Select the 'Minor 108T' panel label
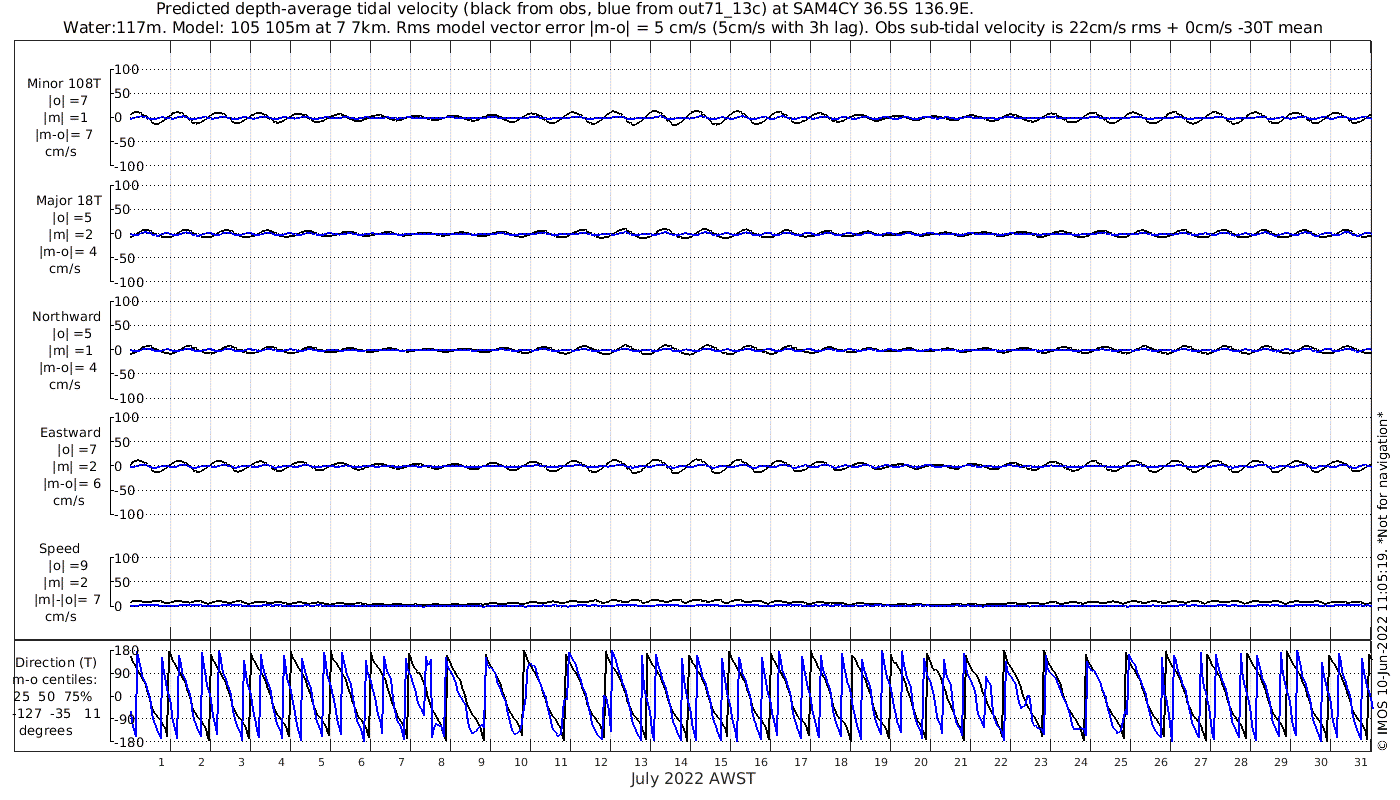The width and height of the screenshot is (1400, 800). click(x=64, y=84)
